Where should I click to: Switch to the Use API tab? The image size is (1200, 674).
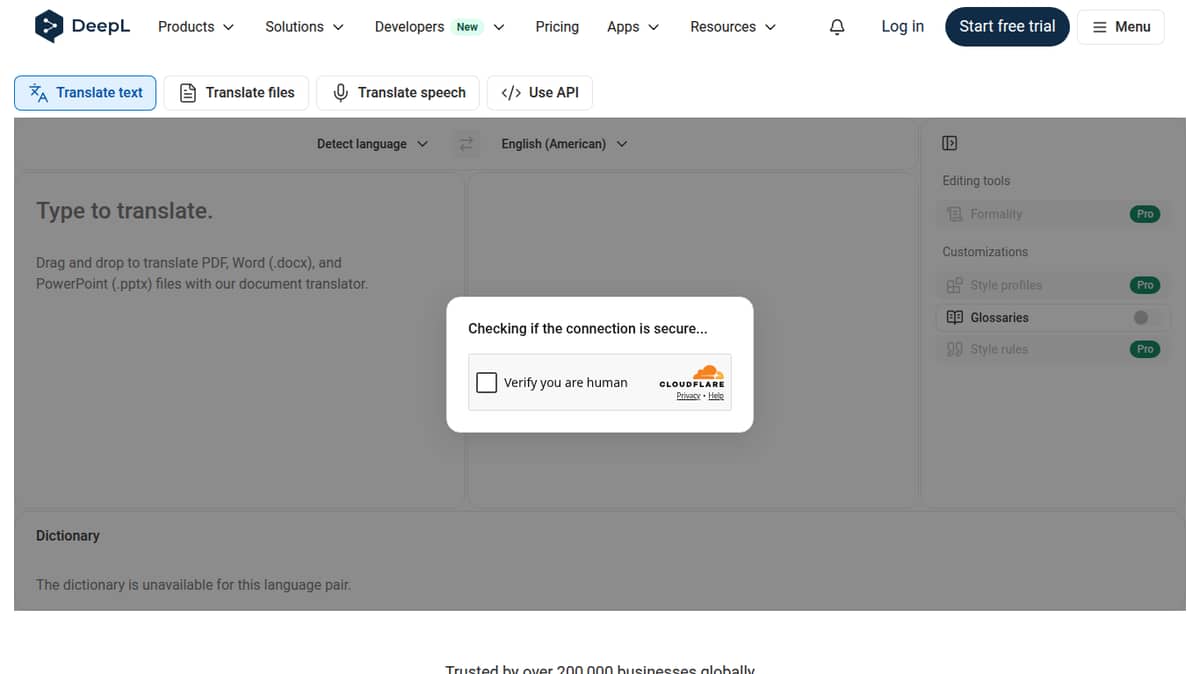[540, 92]
